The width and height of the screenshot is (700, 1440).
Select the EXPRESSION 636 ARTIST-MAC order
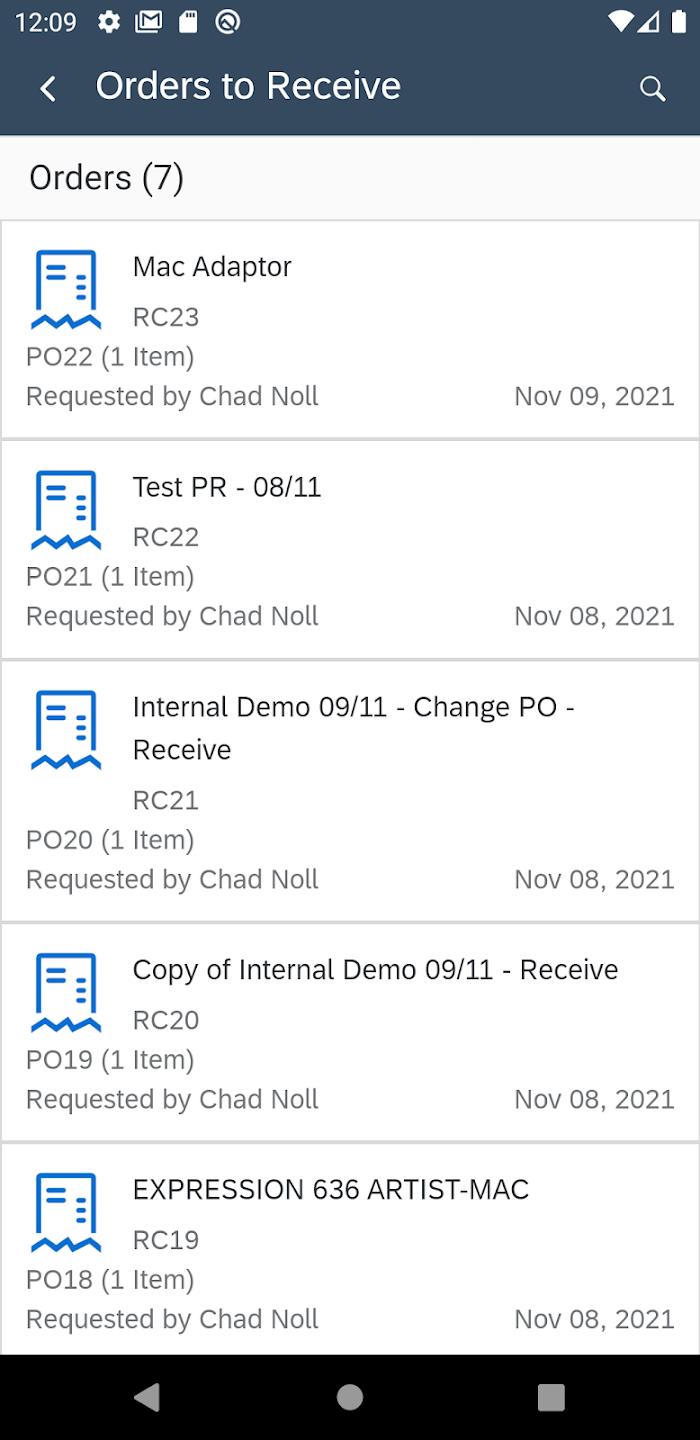pyautogui.click(x=331, y=1190)
